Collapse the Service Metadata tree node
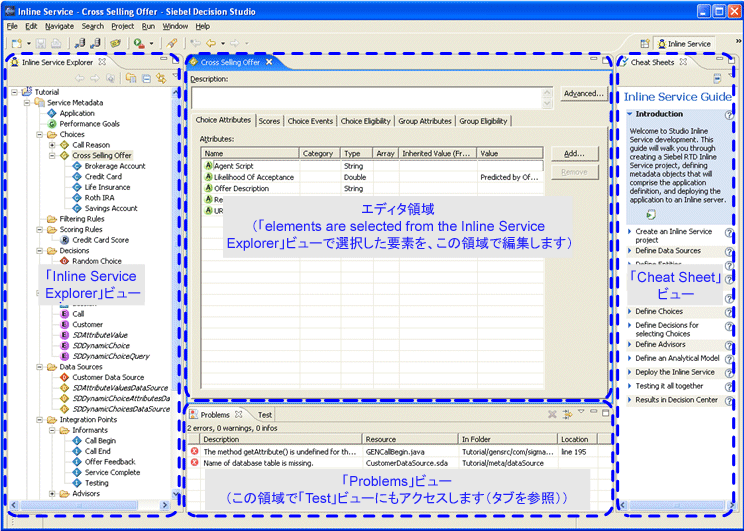 (27, 102)
